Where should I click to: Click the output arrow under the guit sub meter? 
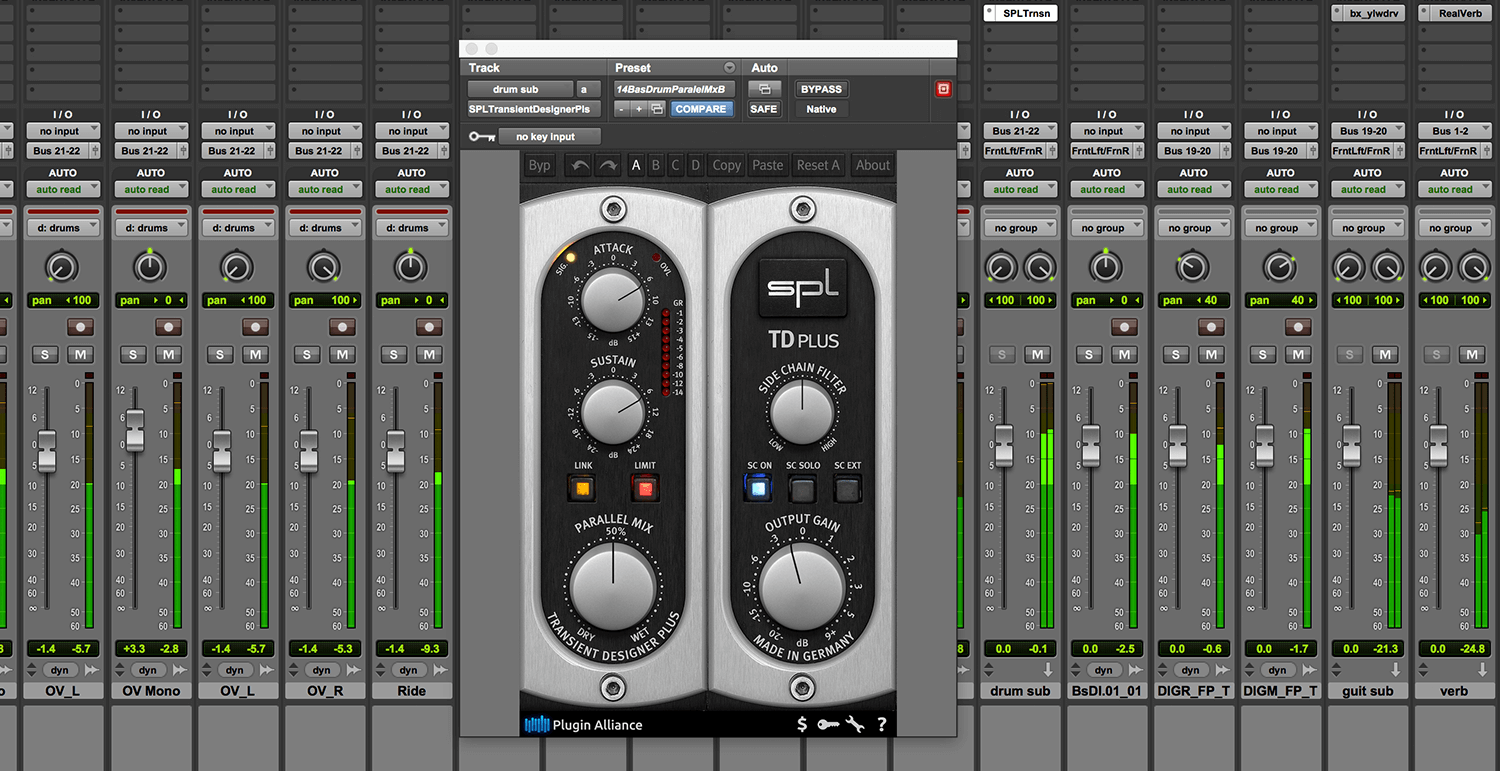click(1396, 670)
